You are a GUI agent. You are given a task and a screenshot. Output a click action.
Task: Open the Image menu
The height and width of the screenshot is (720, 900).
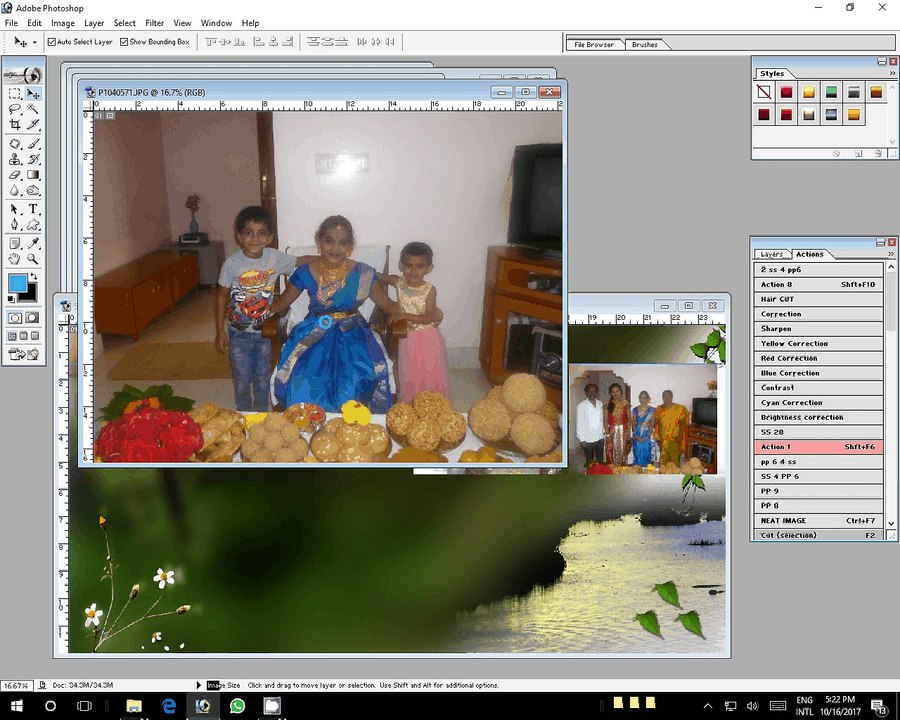click(x=63, y=23)
